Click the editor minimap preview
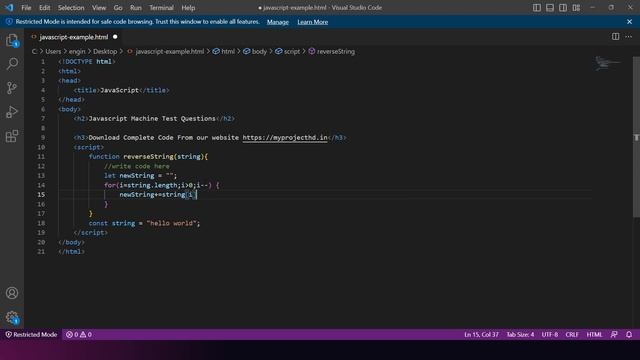This screenshot has width=640, height=360. tap(607, 63)
